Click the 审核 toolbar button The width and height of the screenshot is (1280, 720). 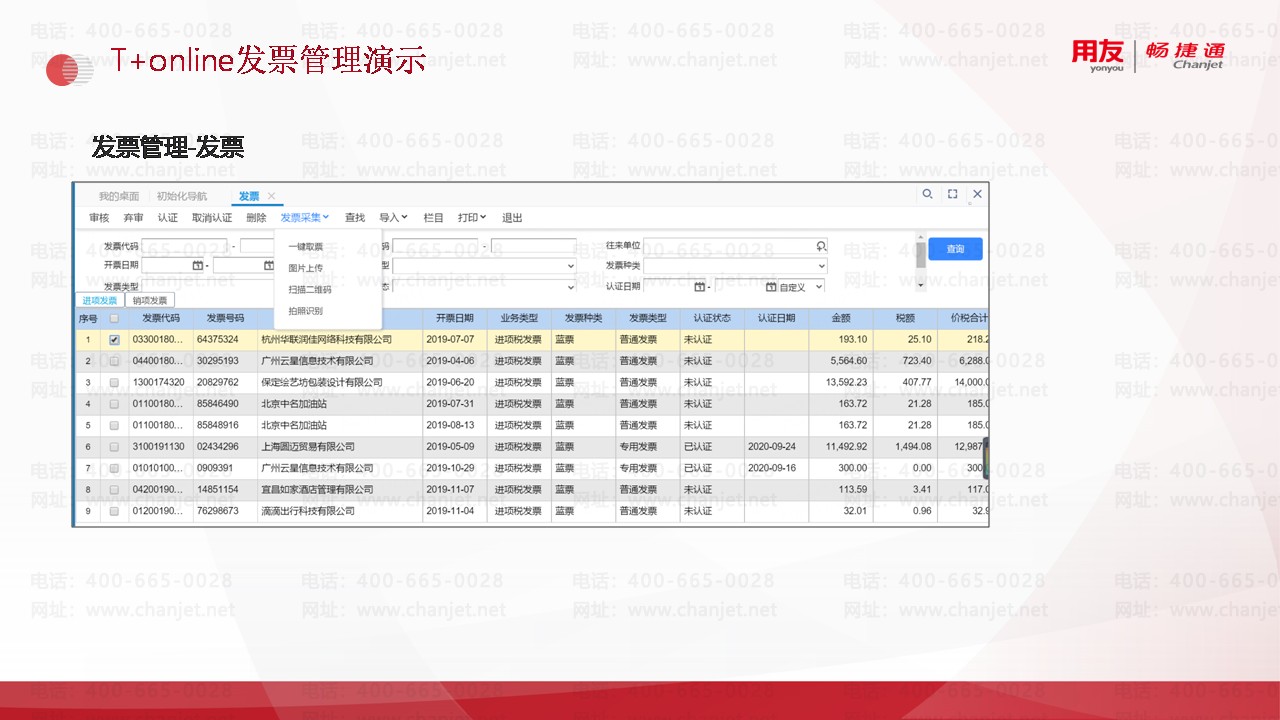(x=99, y=217)
